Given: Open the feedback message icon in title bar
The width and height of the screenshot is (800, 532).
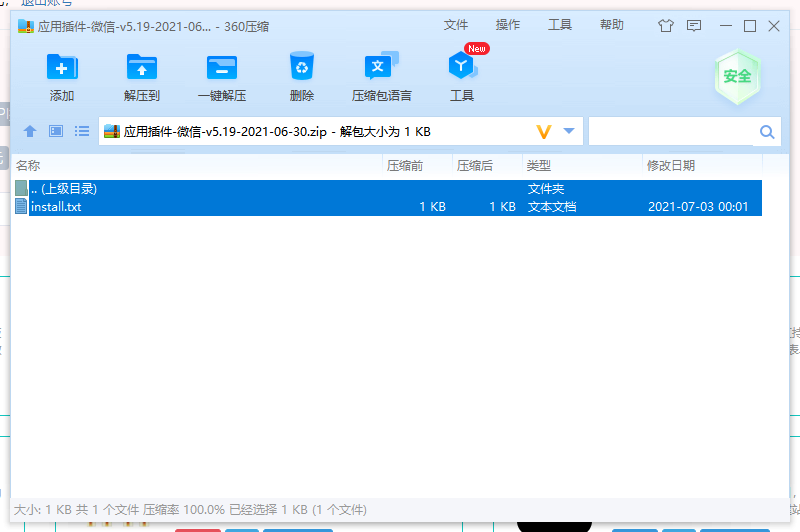Looking at the screenshot, I should pos(694,26).
